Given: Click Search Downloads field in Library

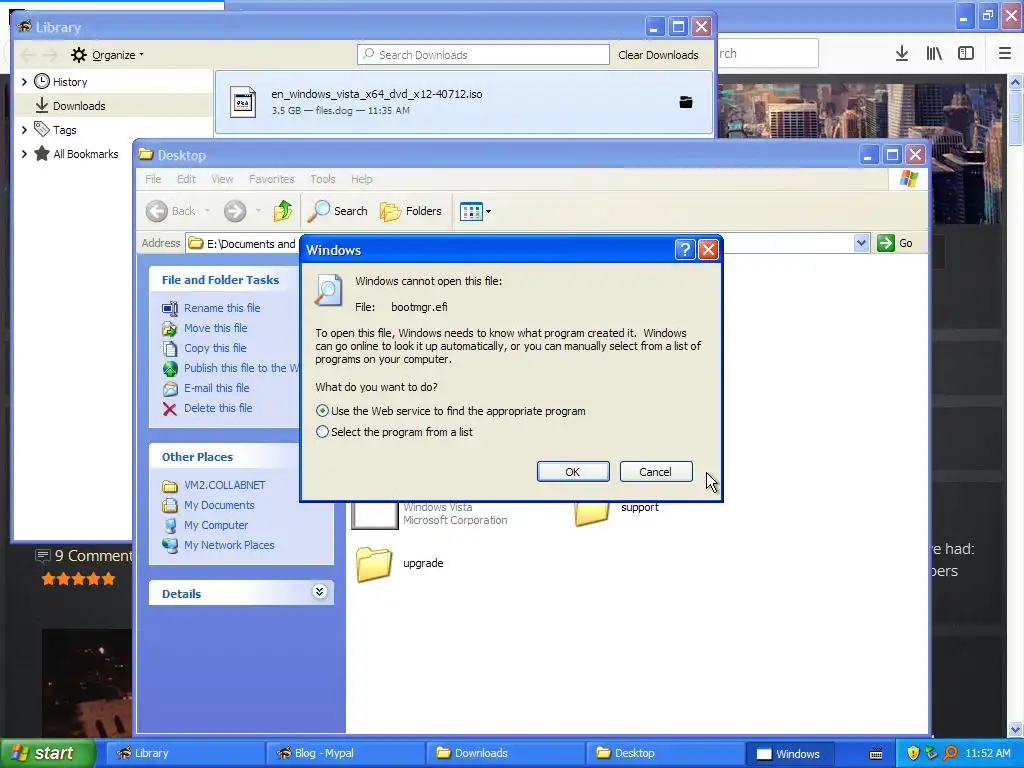Looking at the screenshot, I should point(483,55).
